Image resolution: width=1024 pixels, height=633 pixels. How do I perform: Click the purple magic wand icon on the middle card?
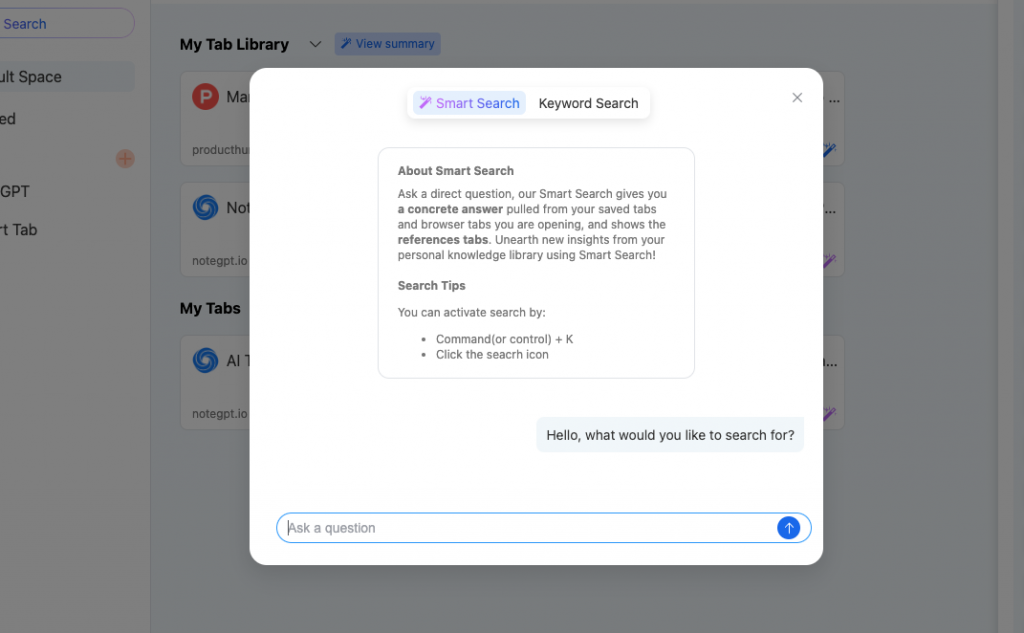pos(828,261)
